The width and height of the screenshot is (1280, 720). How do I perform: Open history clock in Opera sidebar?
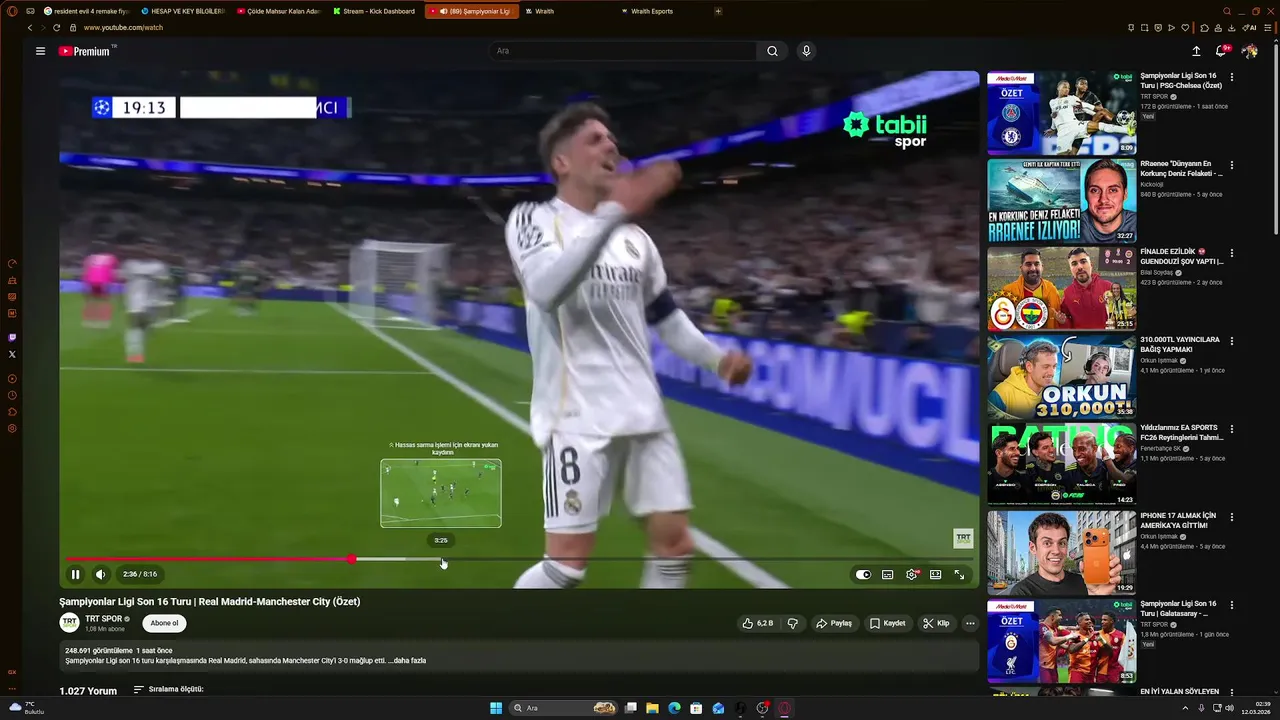click(12, 395)
